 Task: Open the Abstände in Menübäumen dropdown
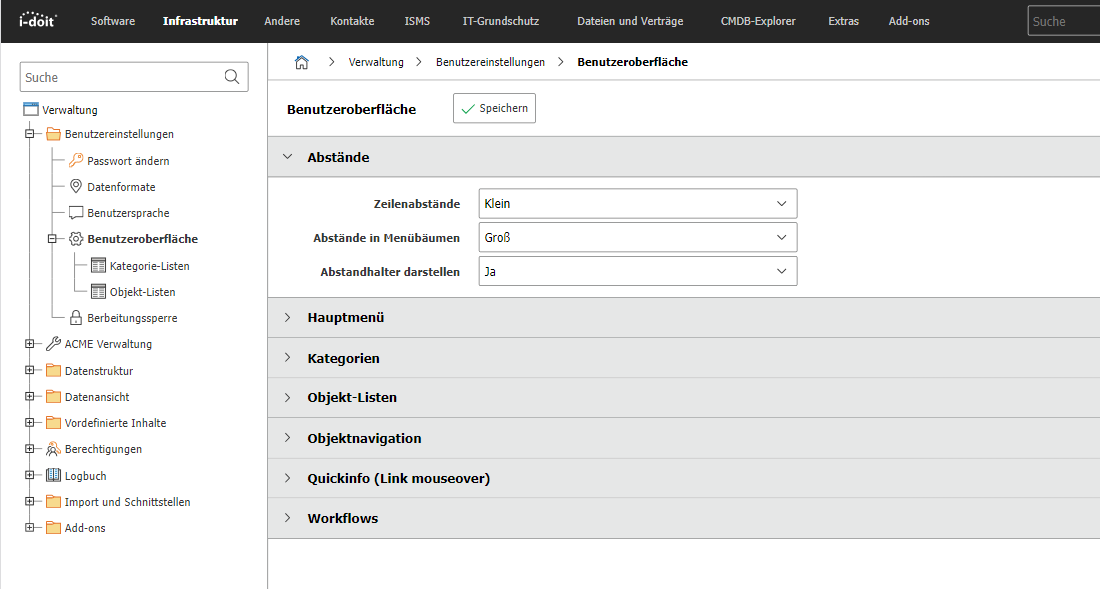pos(638,238)
